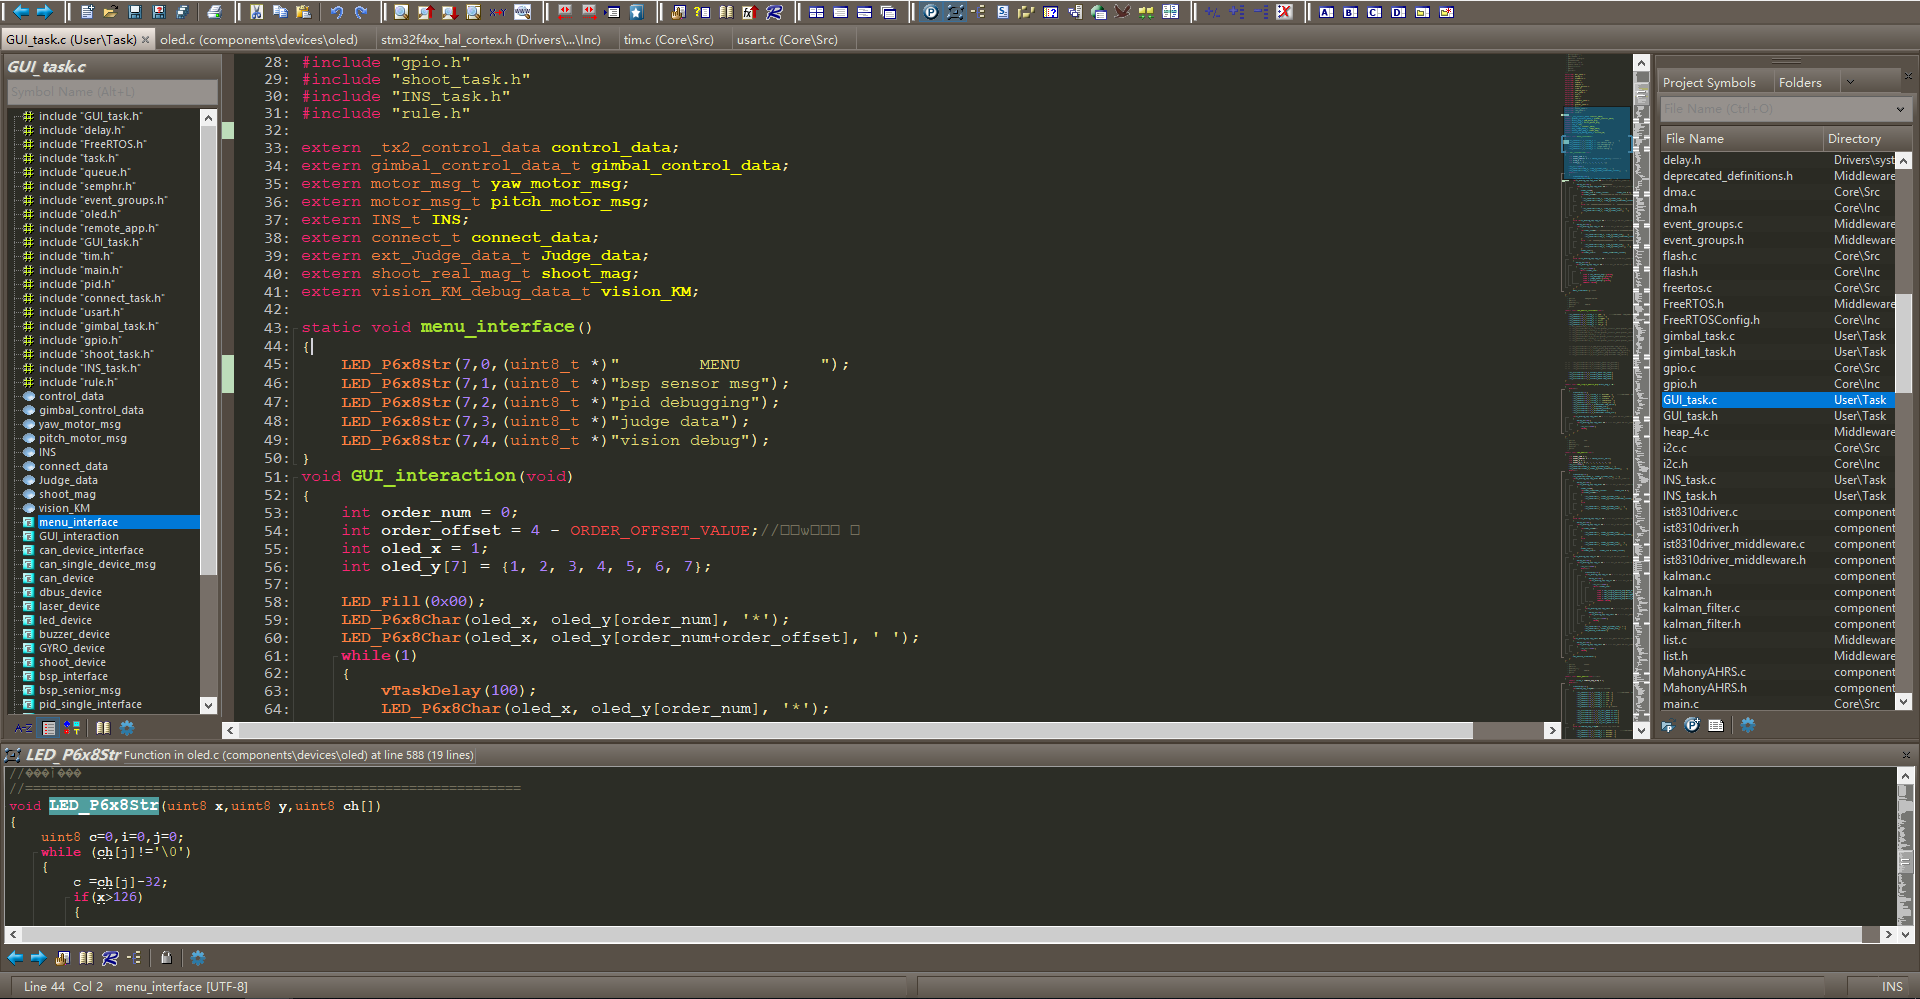Open Search Files with the magnifier icon

click(x=473, y=12)
